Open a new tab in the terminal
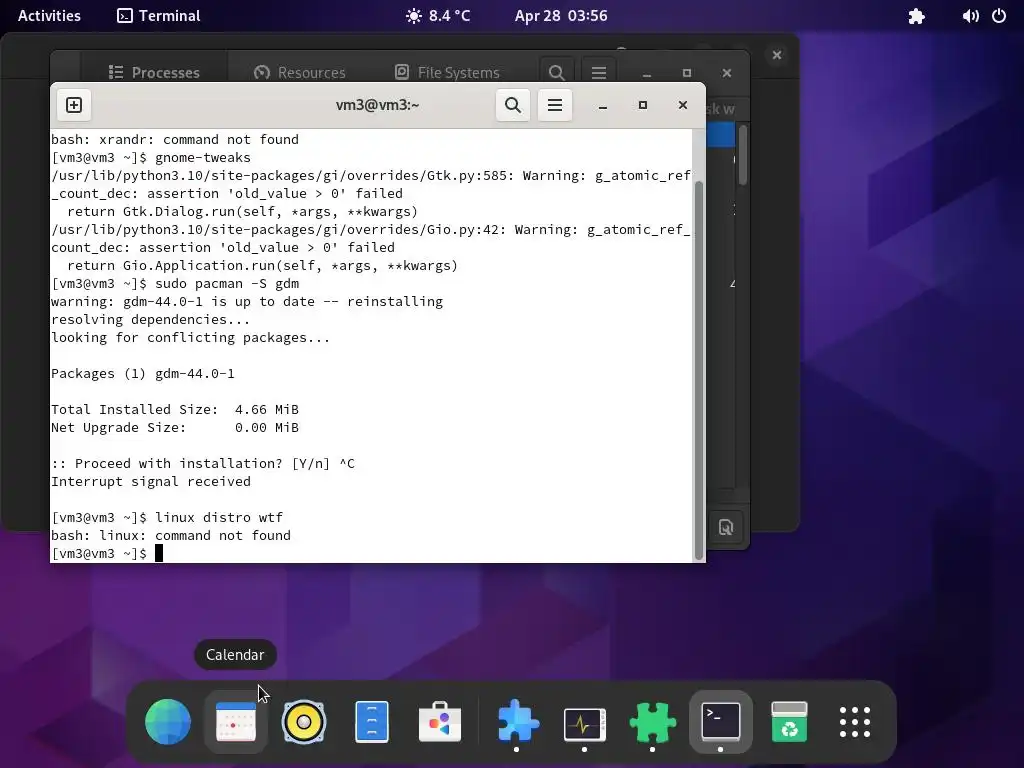This screenshot has height=768, width=1024. [x=74, y=105]
